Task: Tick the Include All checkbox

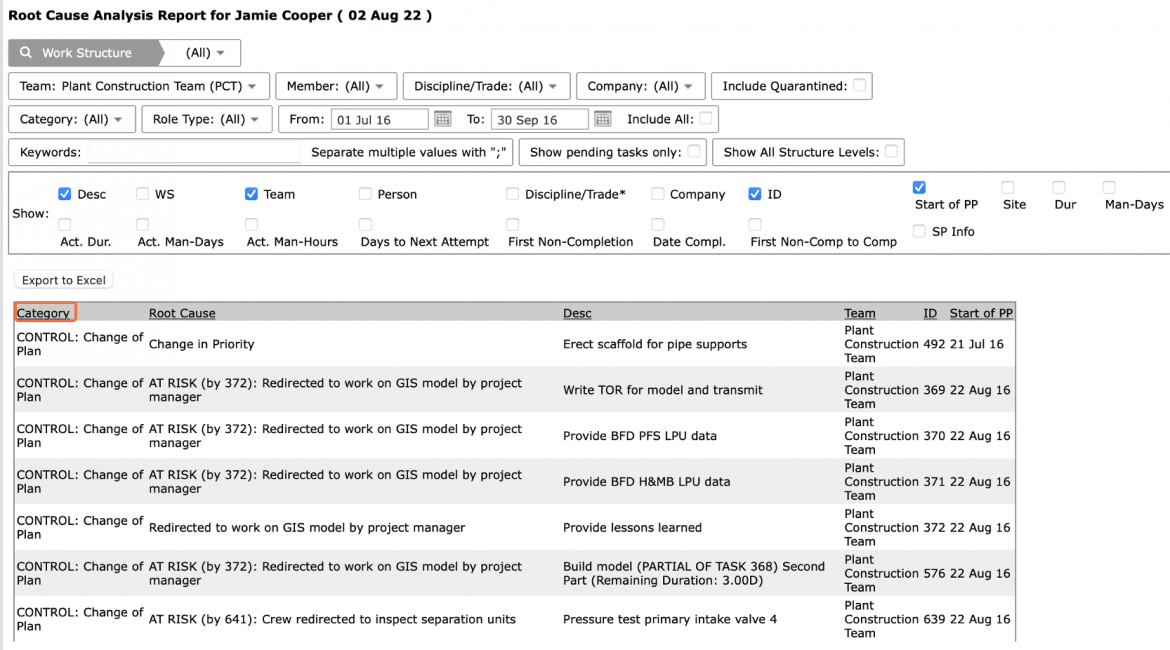Action: [x=706, y=118]
